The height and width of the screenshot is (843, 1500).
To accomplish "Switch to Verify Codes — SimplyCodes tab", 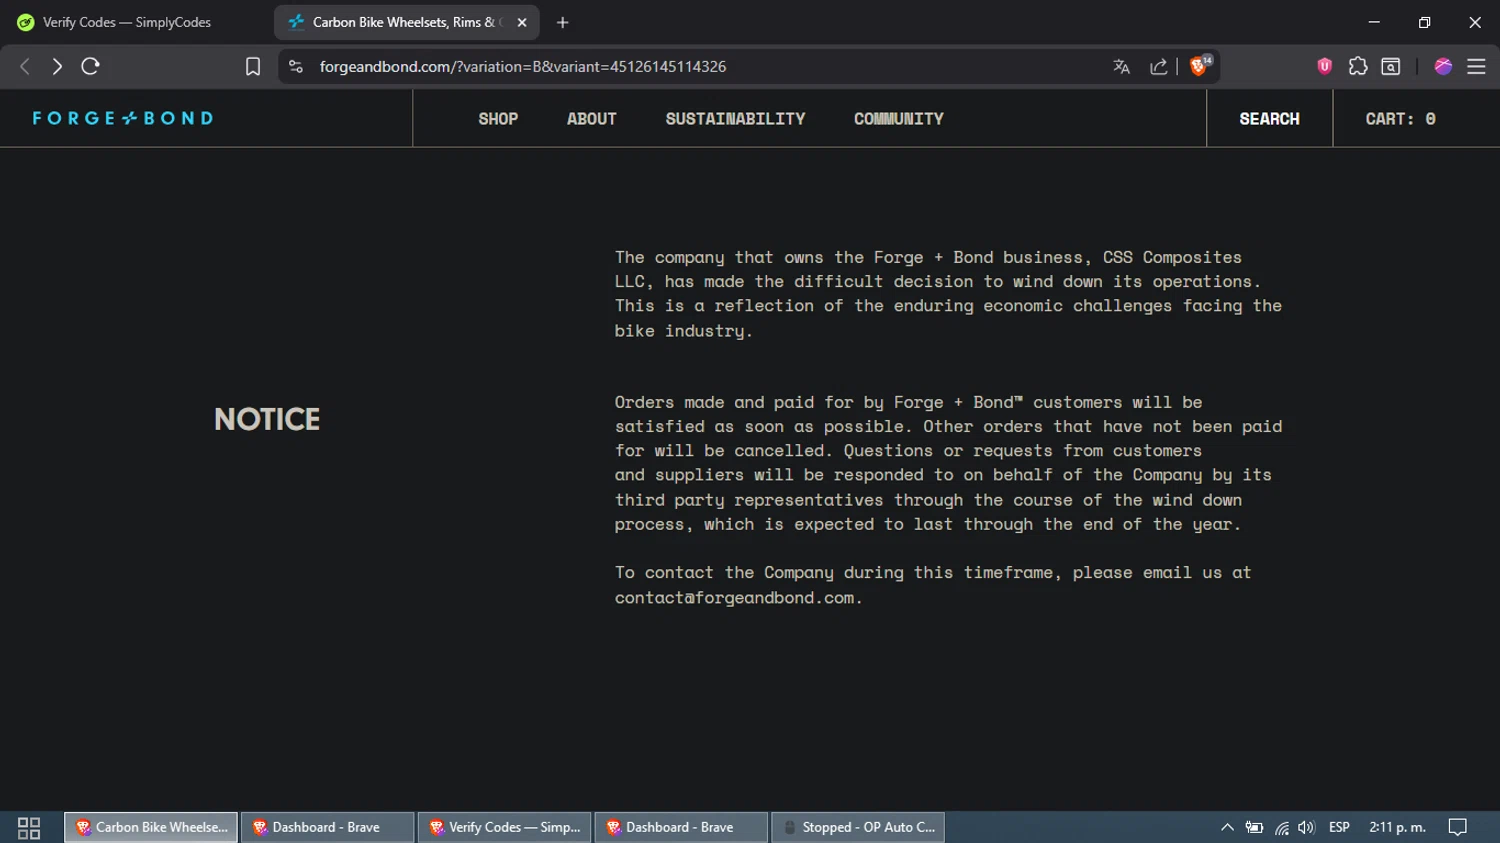I will click(127, 22).
